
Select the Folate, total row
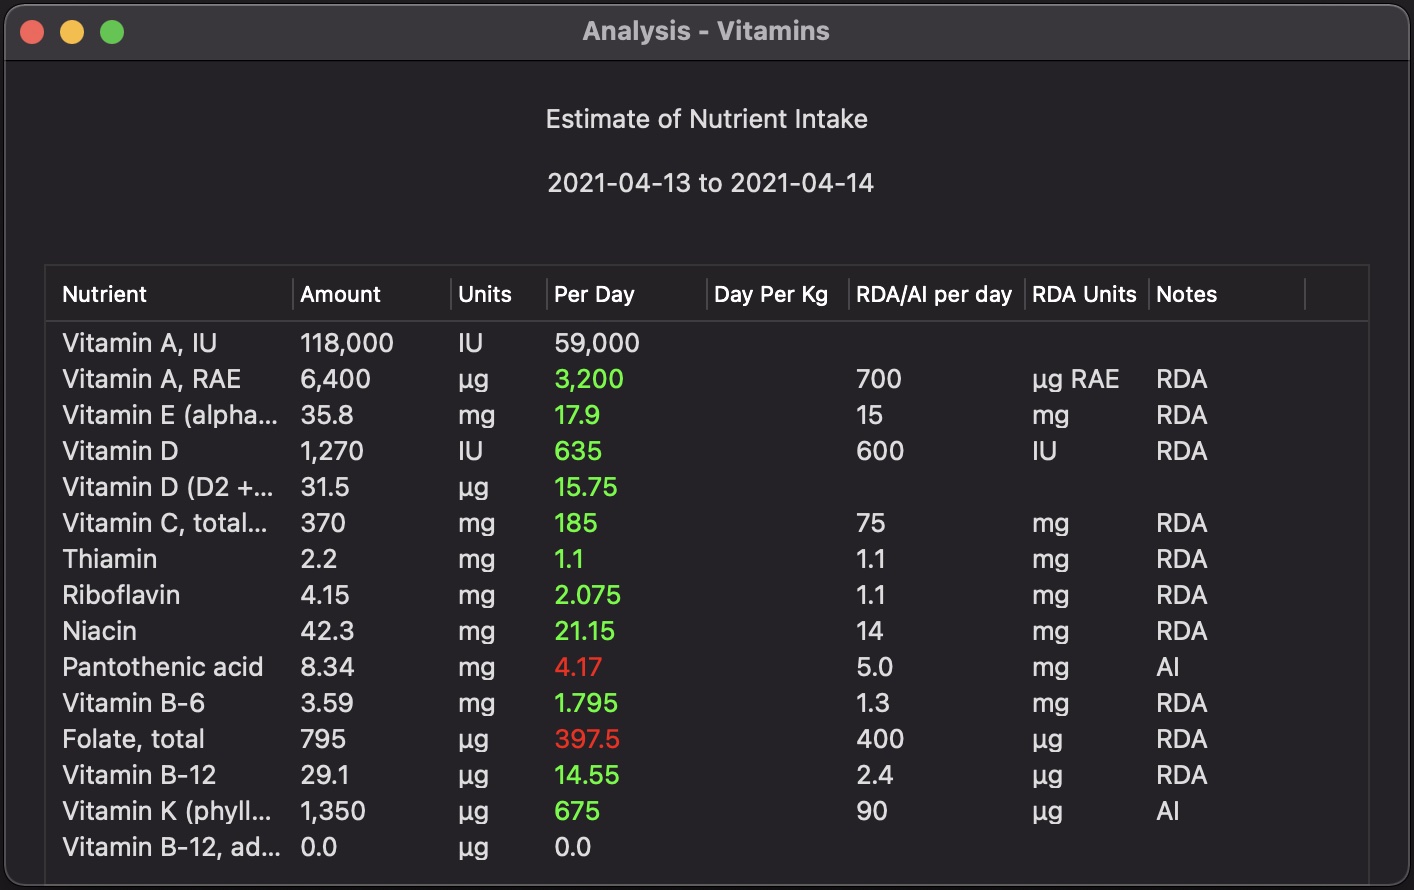133,739
